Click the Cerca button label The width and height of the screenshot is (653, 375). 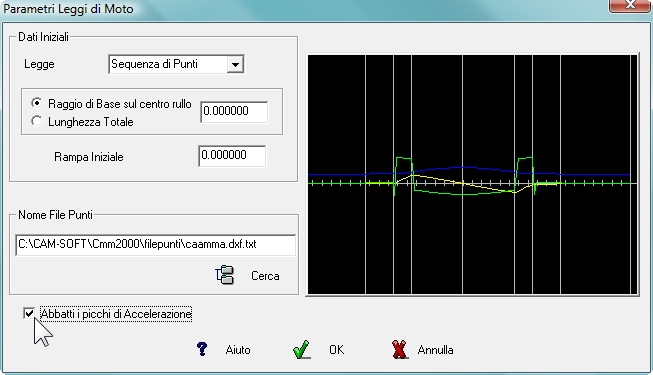265,276
